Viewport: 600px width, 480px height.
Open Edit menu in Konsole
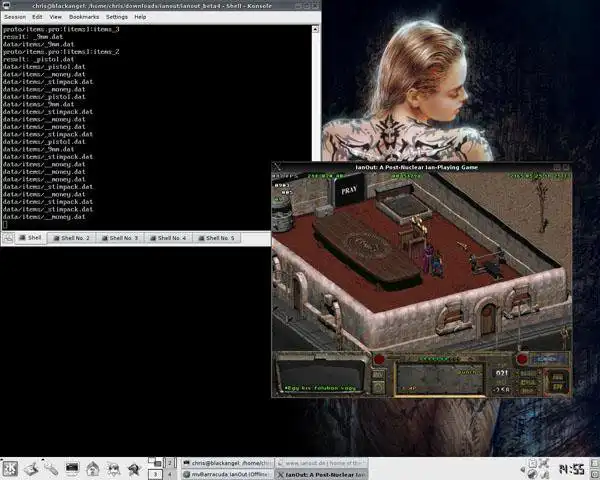(37, 17)
